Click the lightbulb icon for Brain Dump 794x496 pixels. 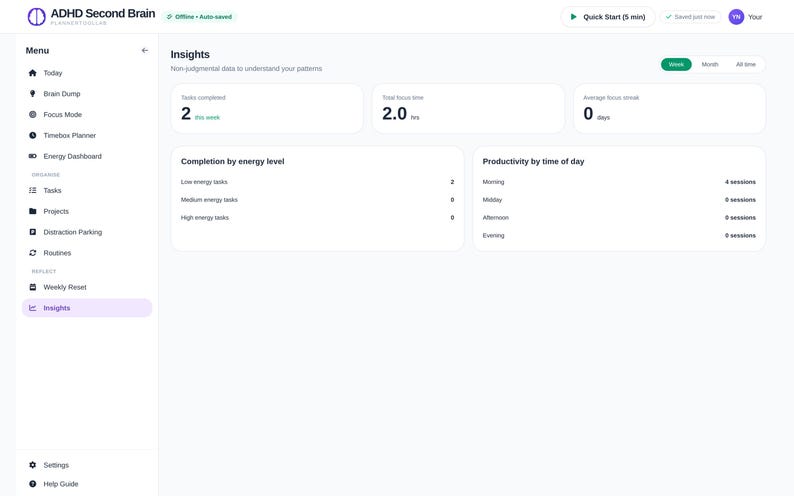click(x=32, y=94)
